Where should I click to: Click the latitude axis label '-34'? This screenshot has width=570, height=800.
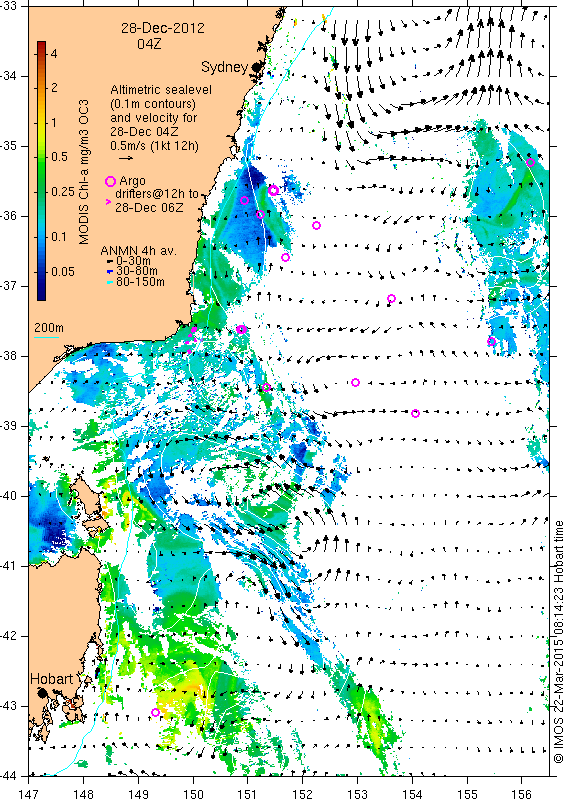8,76
